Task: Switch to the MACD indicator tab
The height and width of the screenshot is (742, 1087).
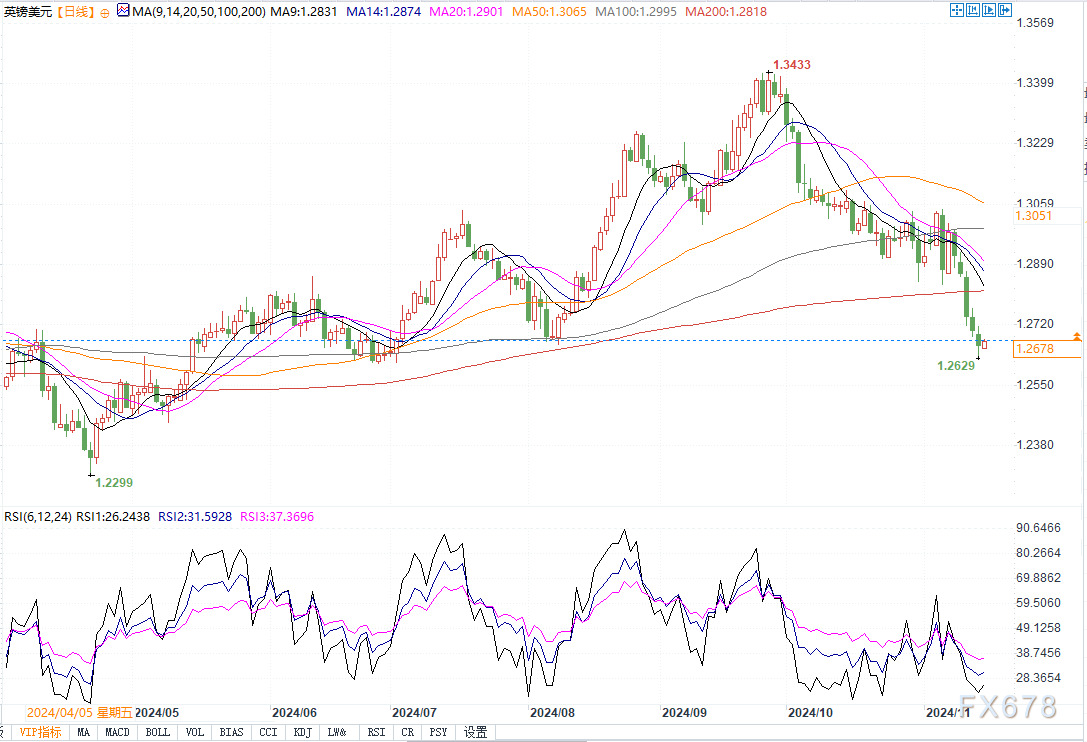Action: coord(118,732)
